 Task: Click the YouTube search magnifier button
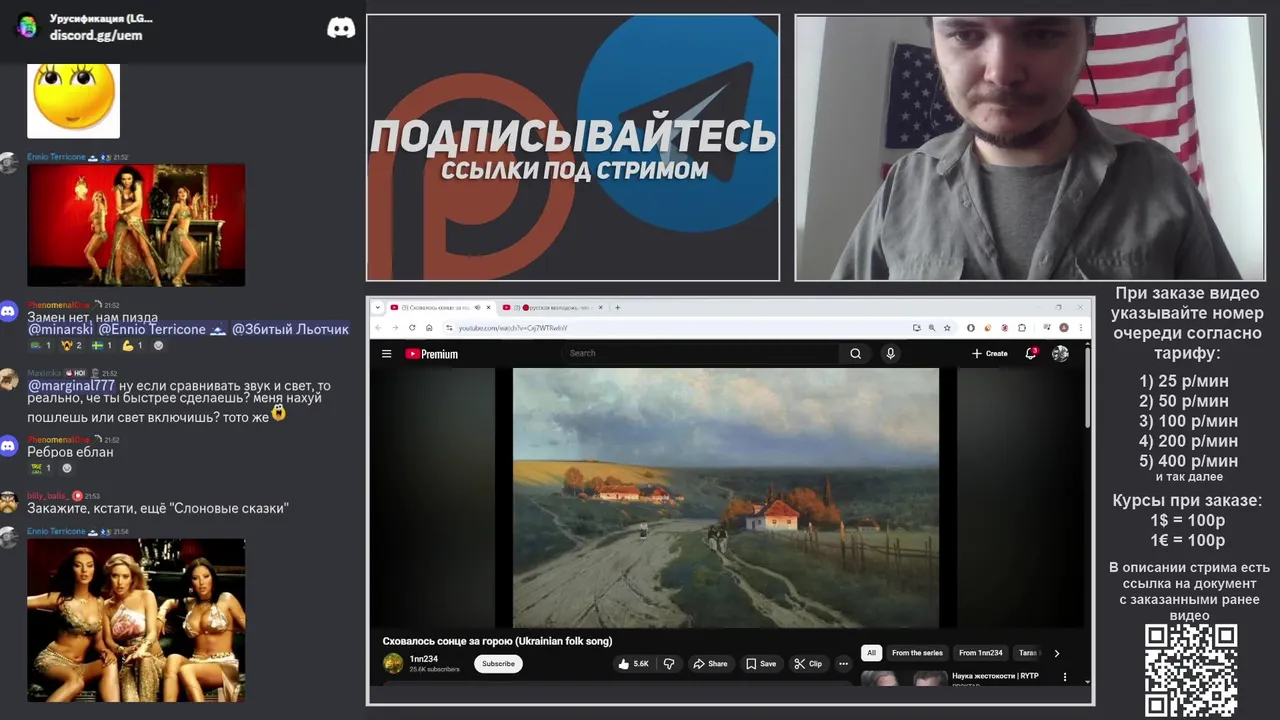855,353
